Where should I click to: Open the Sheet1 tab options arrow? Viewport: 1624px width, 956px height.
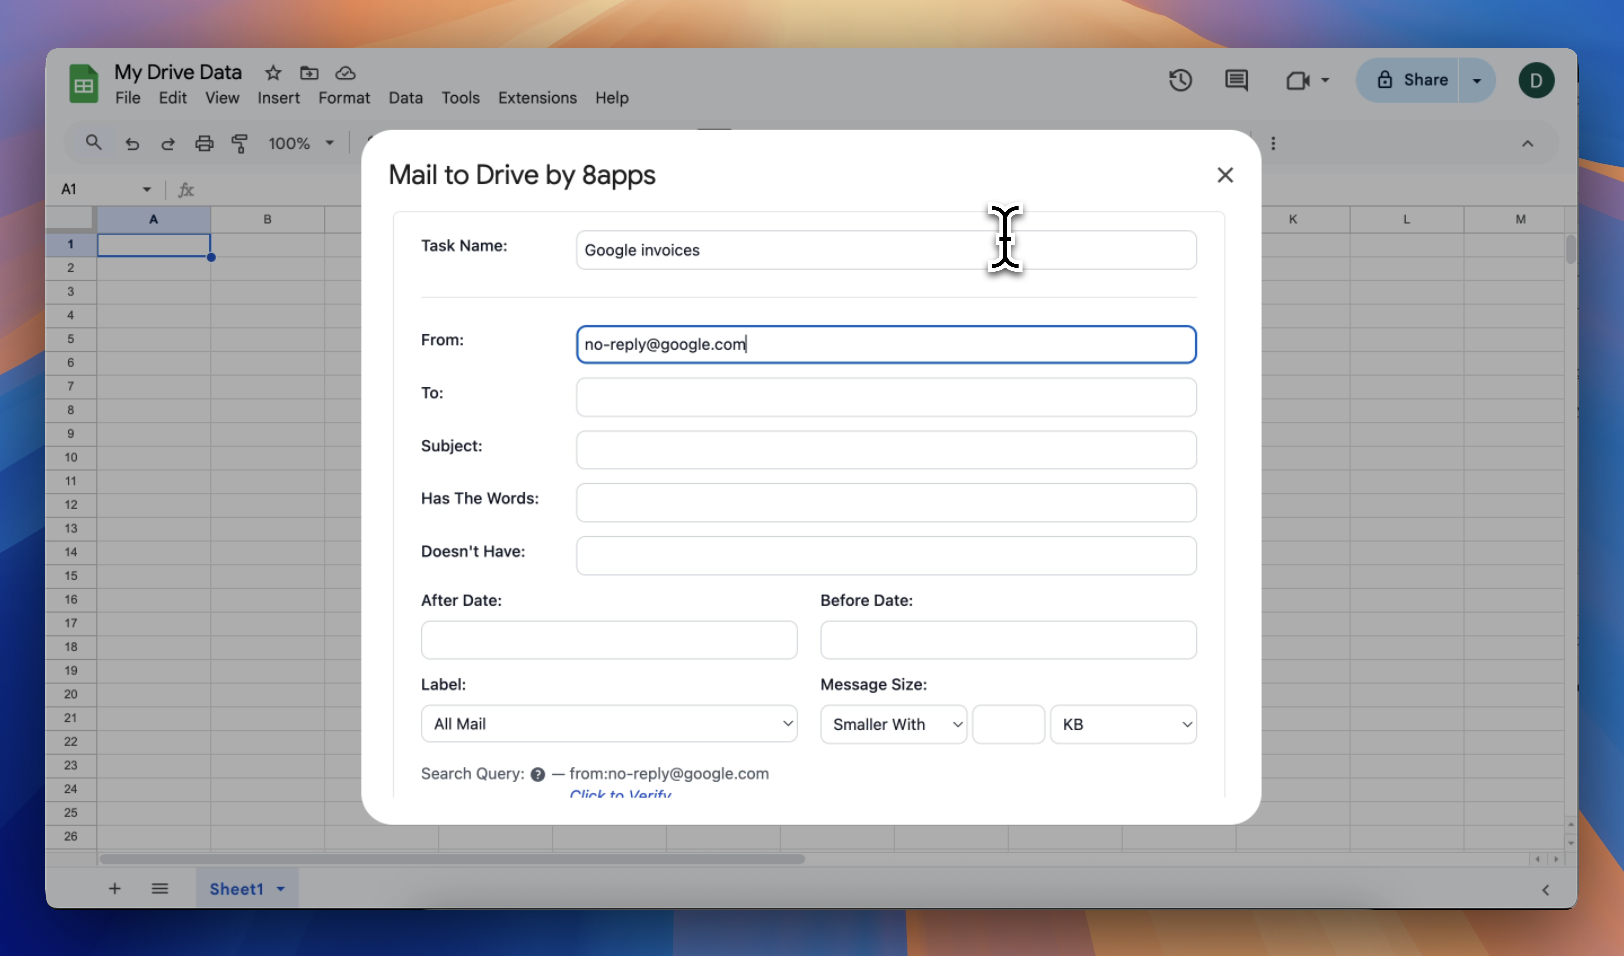281,889
